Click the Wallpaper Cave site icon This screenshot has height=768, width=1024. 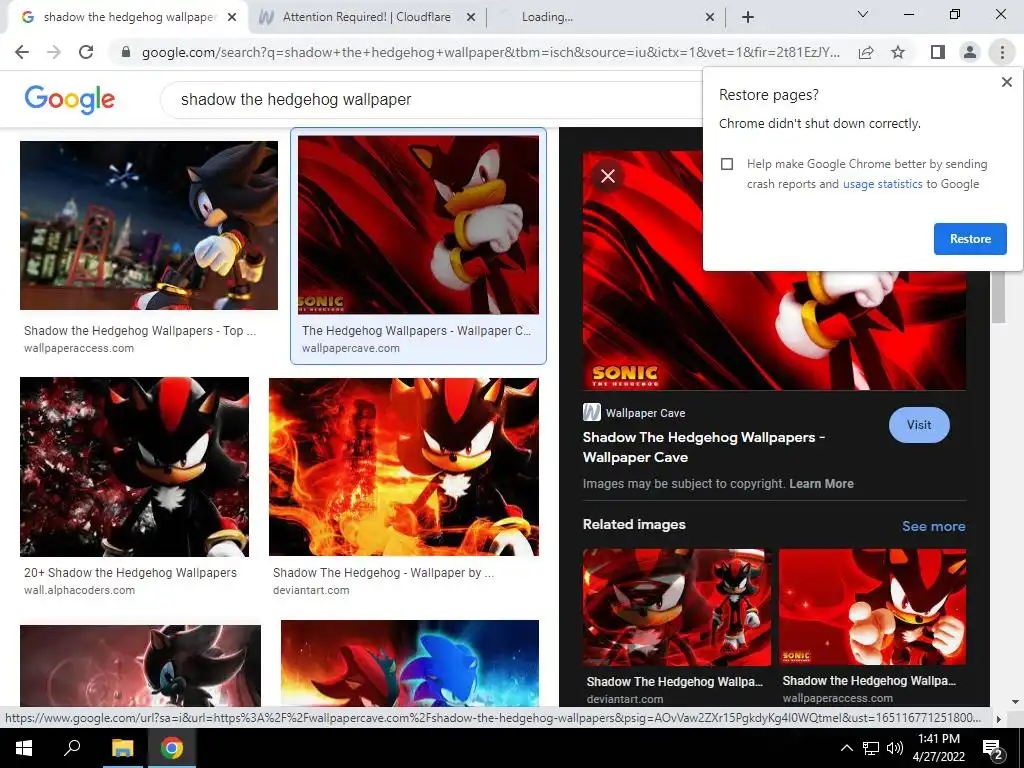coord(592,412)
